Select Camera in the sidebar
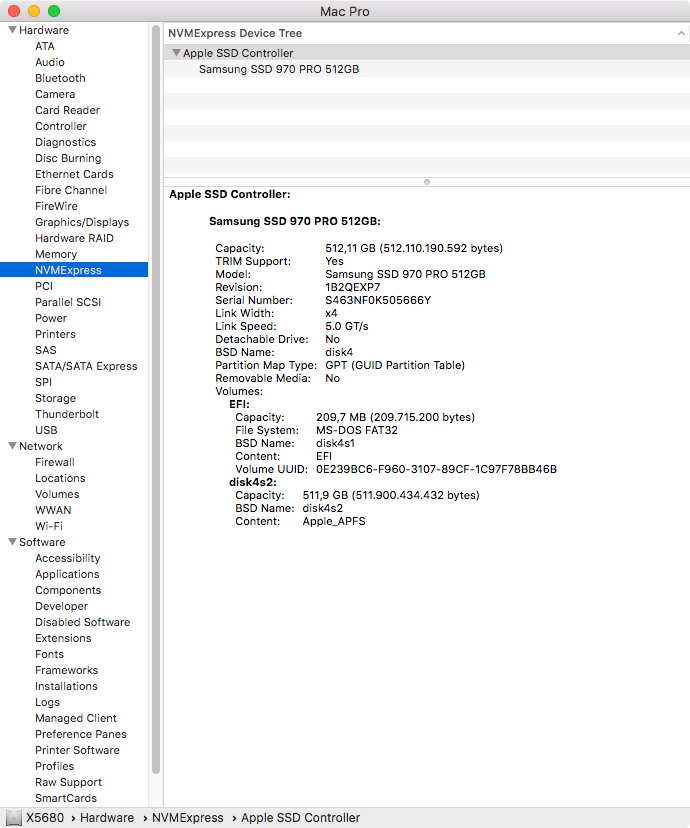690x828 pixels. pyautogui.click(x=55, y=94)
